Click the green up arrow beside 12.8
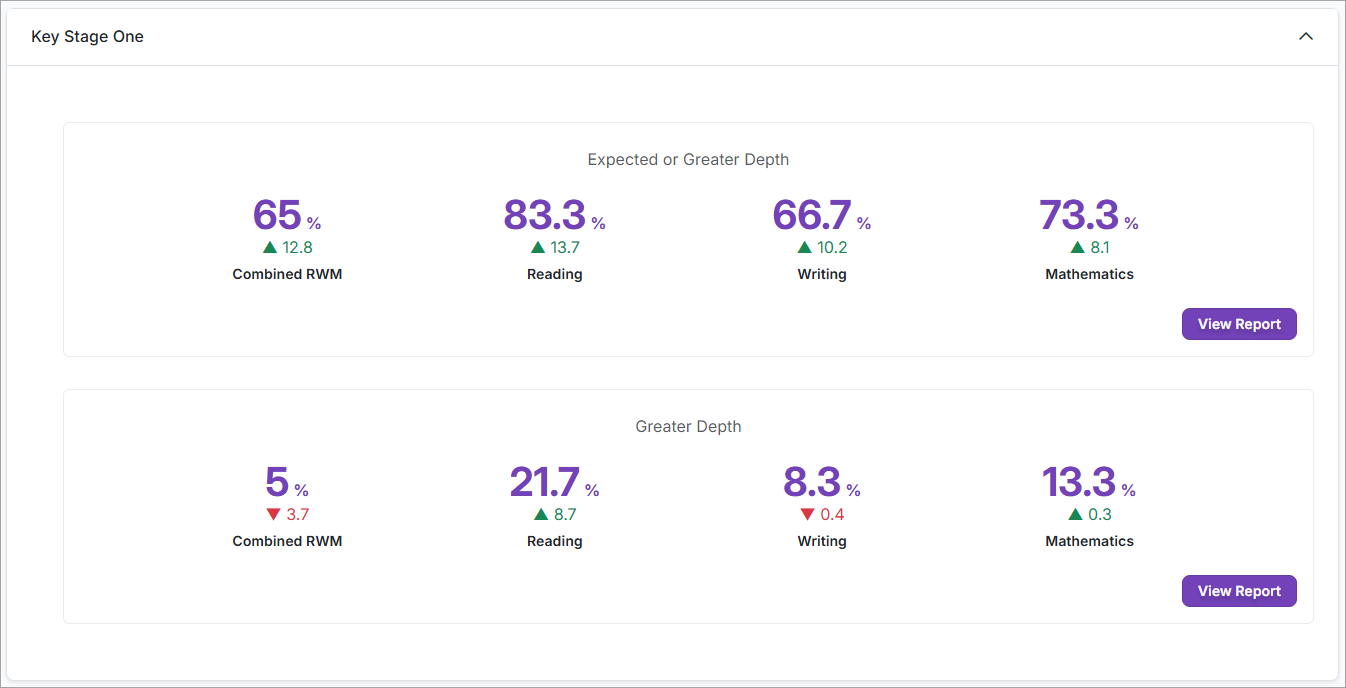The height and width of the screenshot is (688, 1346). pyautogui.click(x=270, y=247)
